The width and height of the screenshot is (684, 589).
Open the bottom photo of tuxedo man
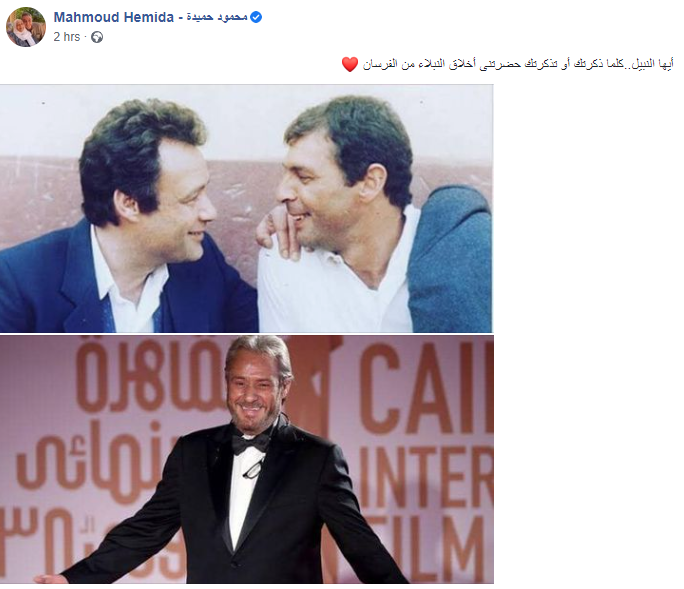[x=246, y=459]
